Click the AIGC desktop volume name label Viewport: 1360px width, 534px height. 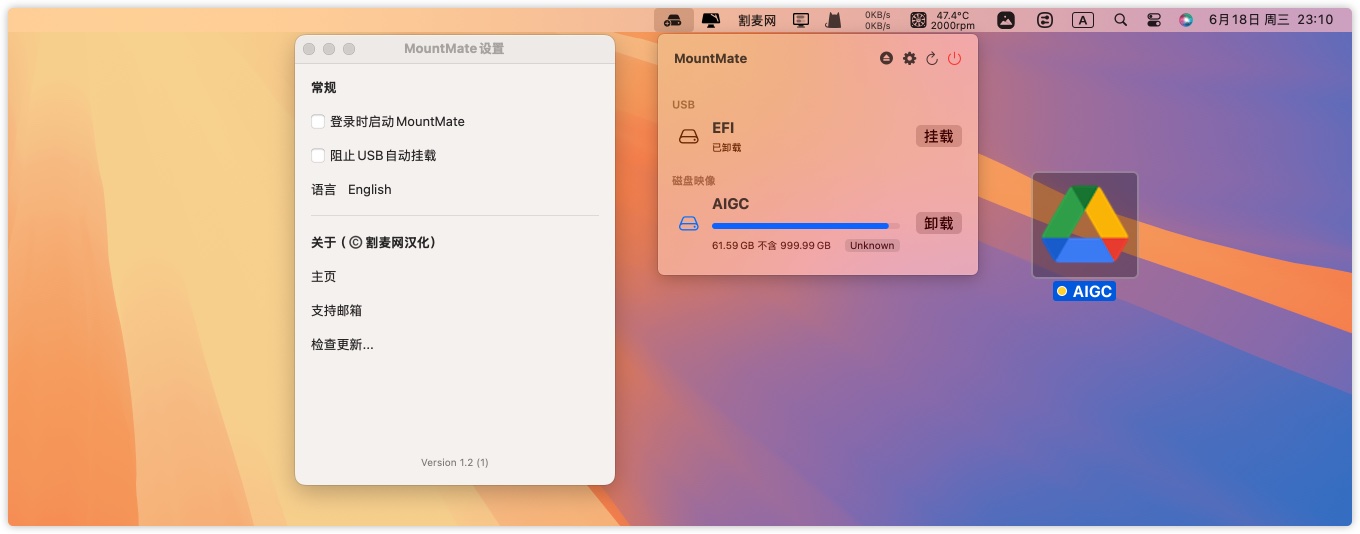(x=1084, y=292)
